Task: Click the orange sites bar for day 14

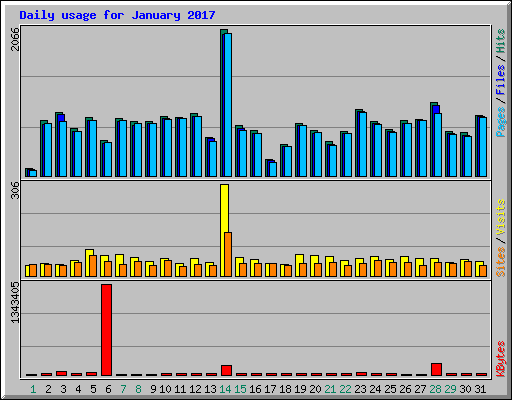Action: pos(228,254)
